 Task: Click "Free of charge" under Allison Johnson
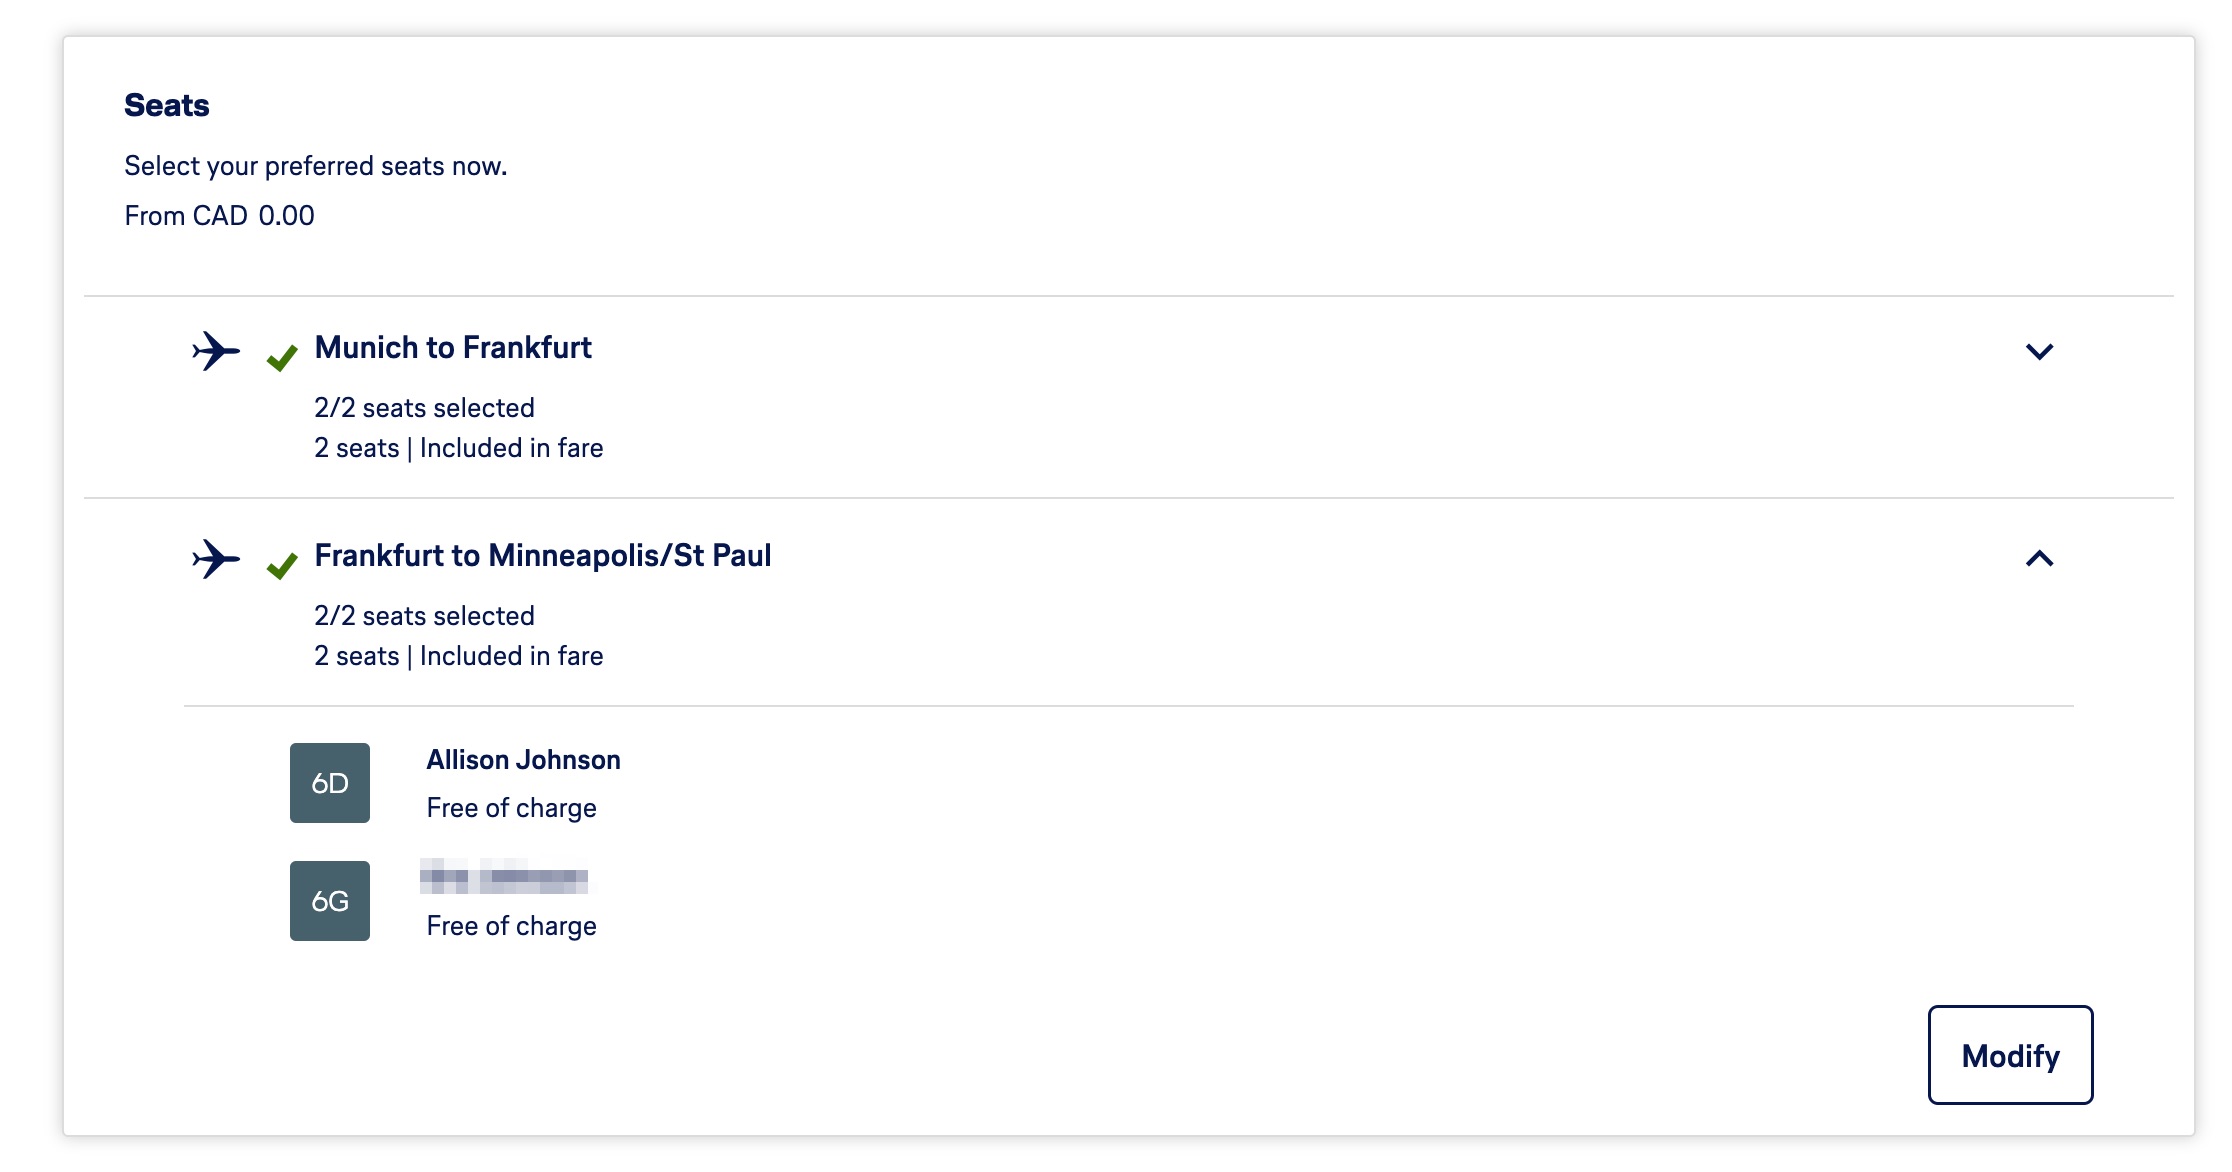tap(511, 808)
